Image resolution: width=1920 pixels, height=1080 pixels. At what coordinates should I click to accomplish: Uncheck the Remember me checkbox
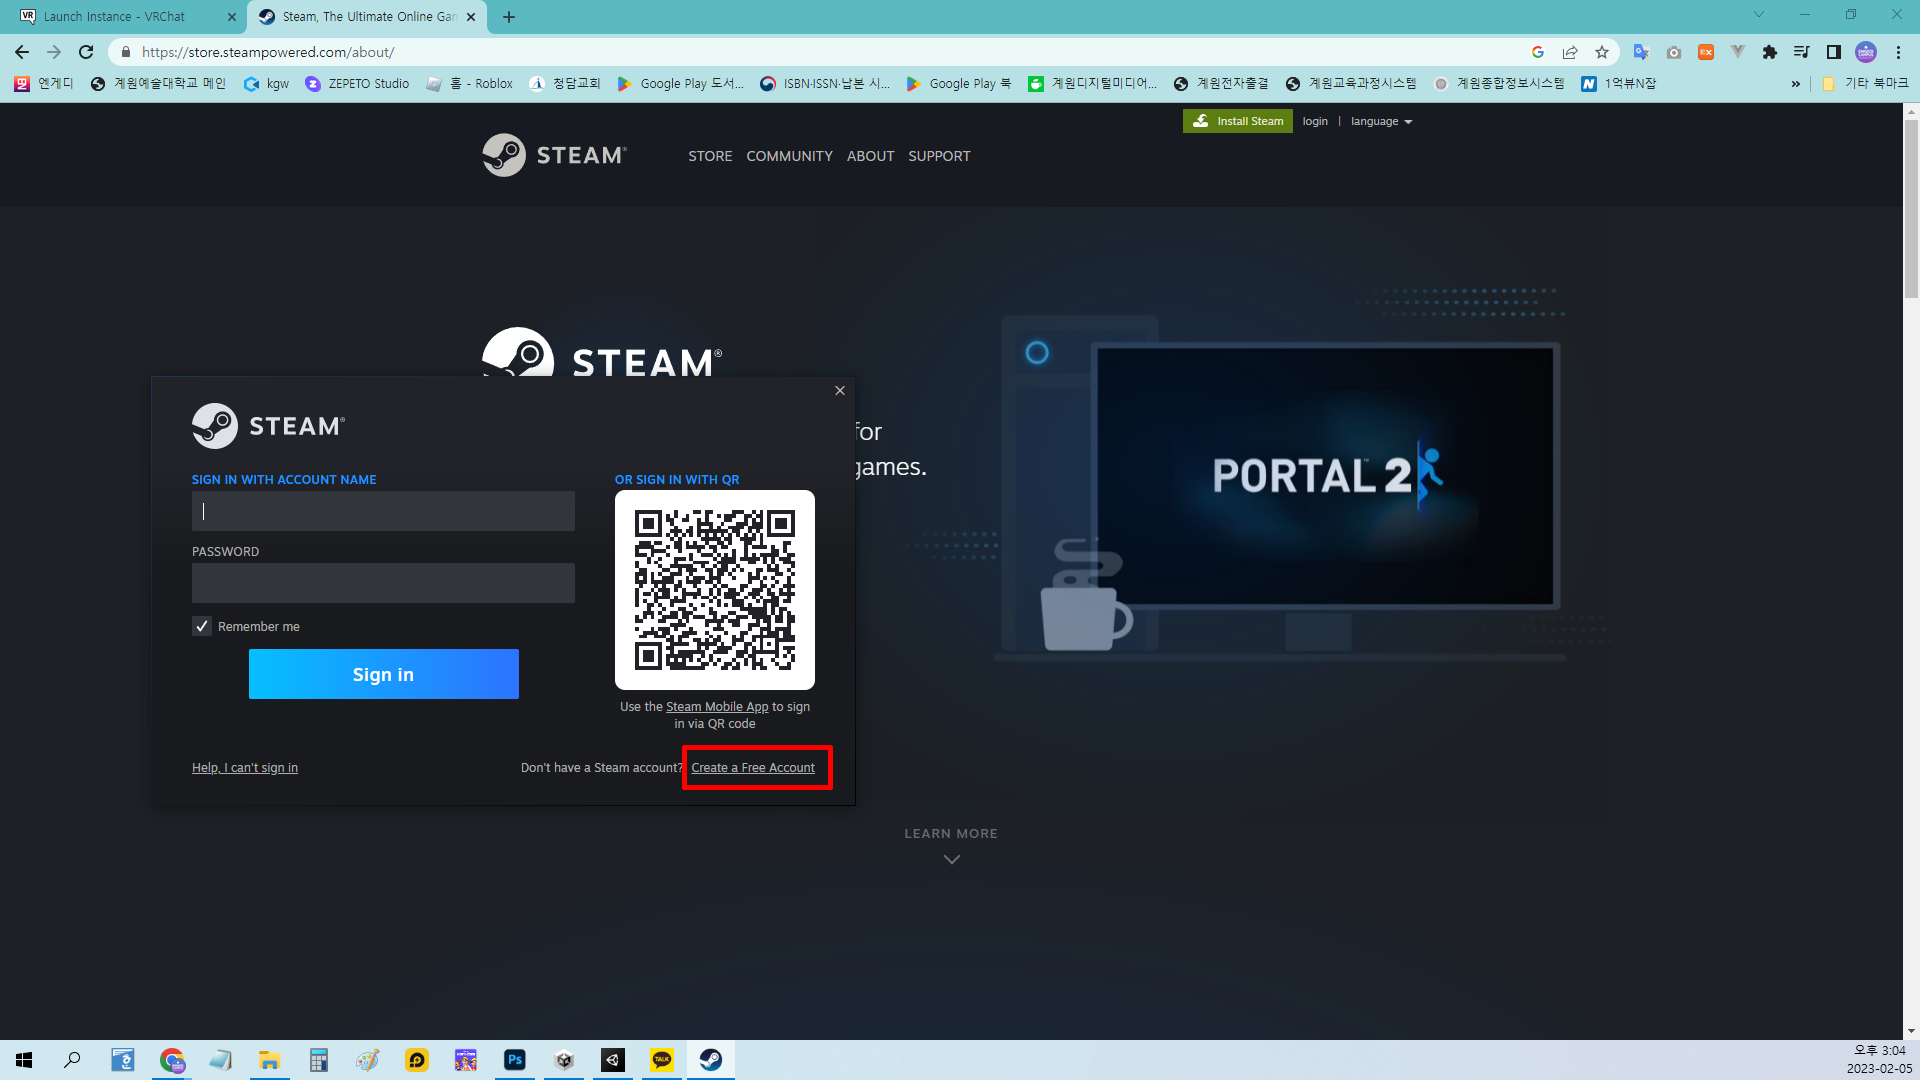coord(202,626)
